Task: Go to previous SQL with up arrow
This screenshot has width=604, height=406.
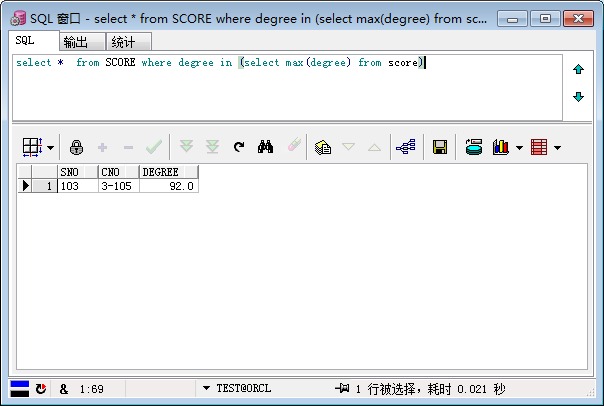Action: pyautogui.click(x=578, y=69)
